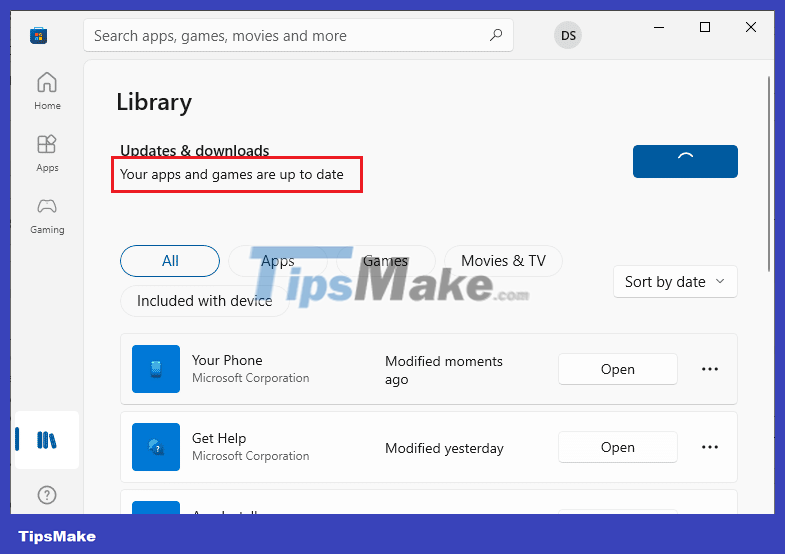
Task: Click the Microsoft Store logo icon
Action: click(39, 36)
